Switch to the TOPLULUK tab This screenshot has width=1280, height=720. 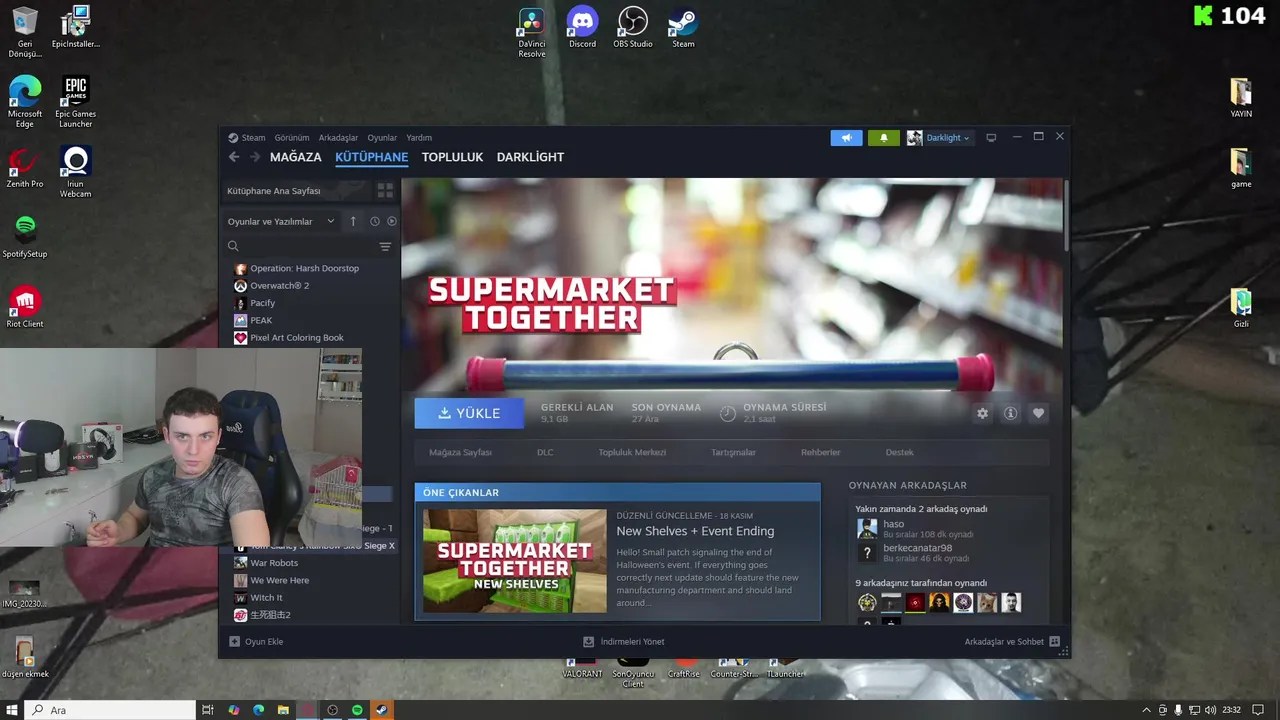tap(452, 157)
